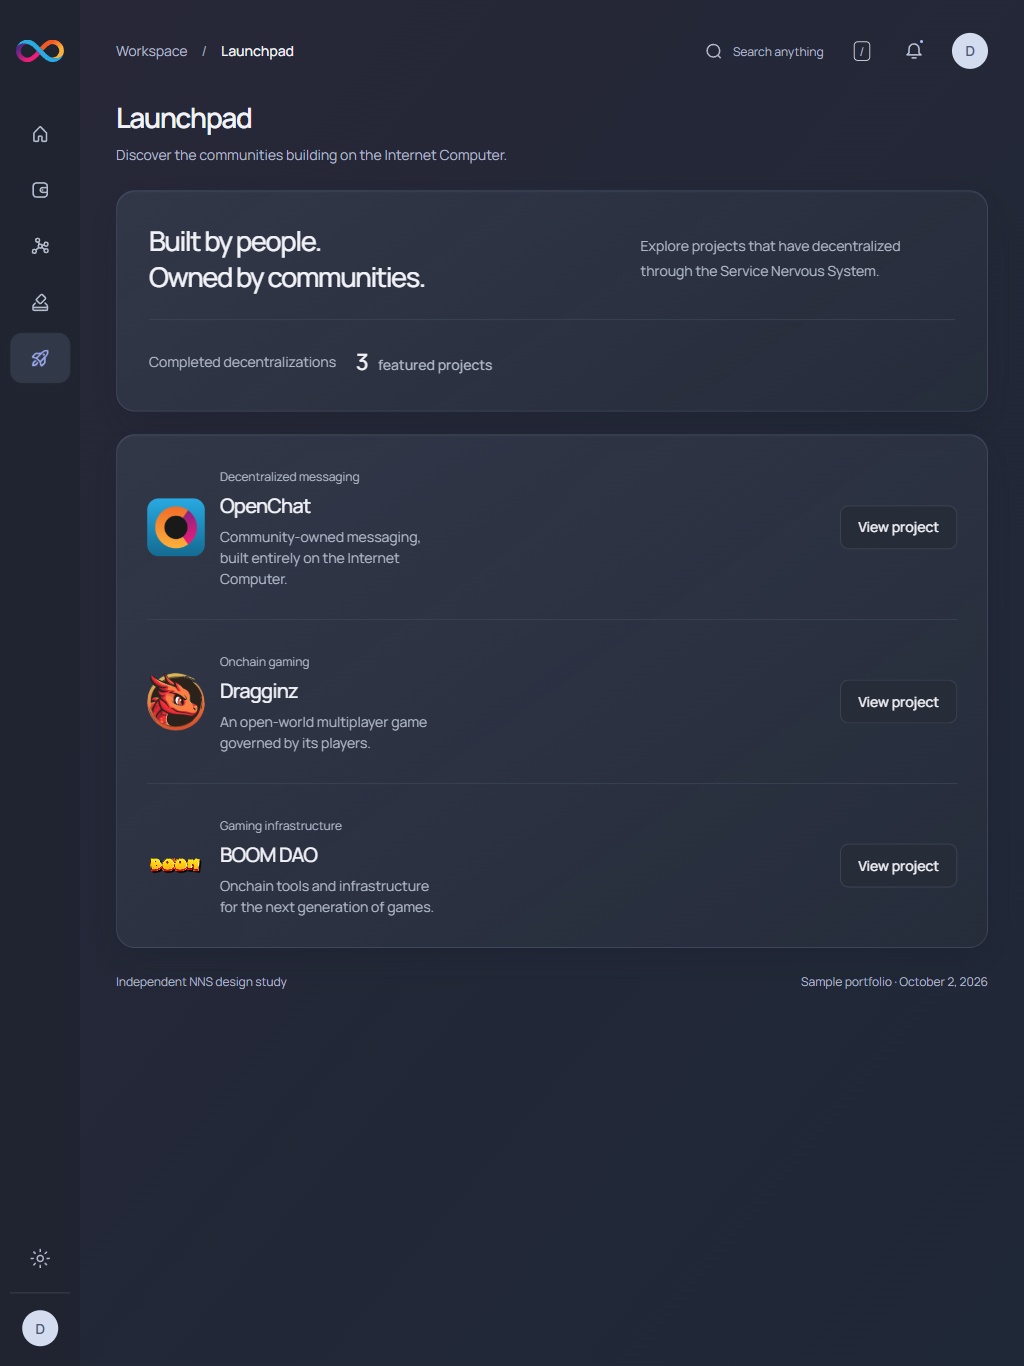Click the Dragginz dragon logo

click(x=176, y=702)
